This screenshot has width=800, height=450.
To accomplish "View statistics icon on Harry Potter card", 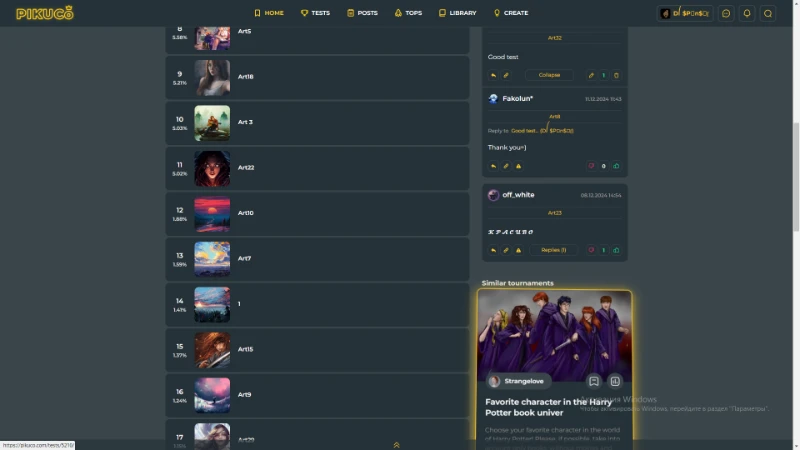I will 615,381.
